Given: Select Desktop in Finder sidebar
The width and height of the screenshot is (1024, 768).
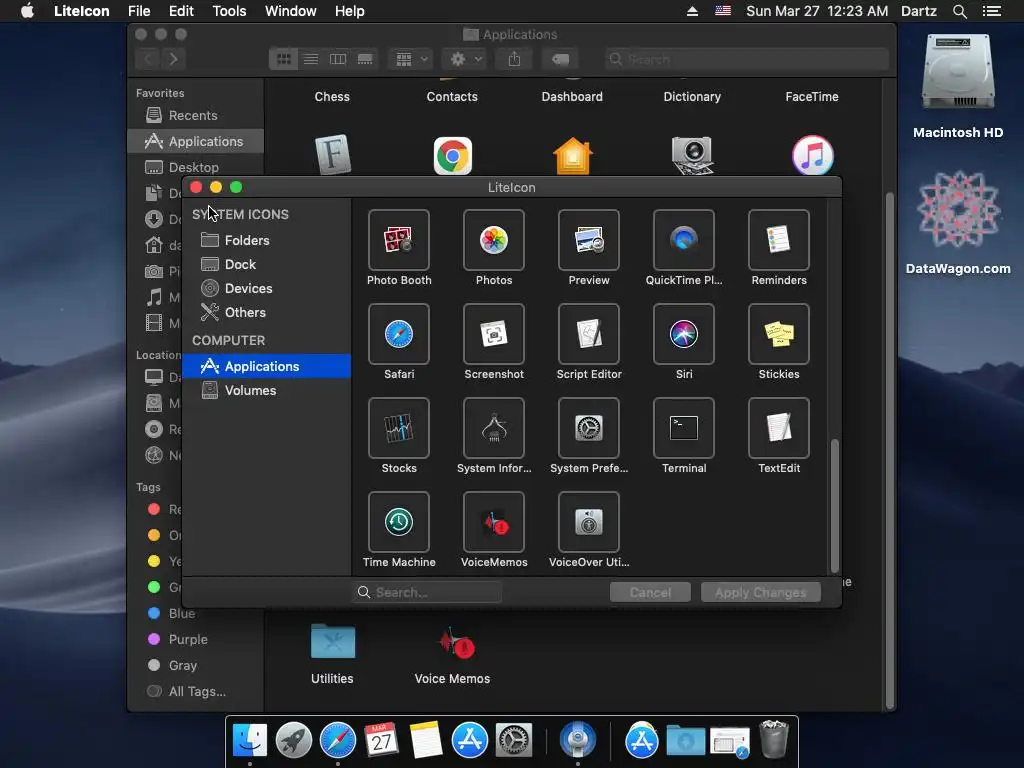Looking at the screenshot, I should point(195,167).
